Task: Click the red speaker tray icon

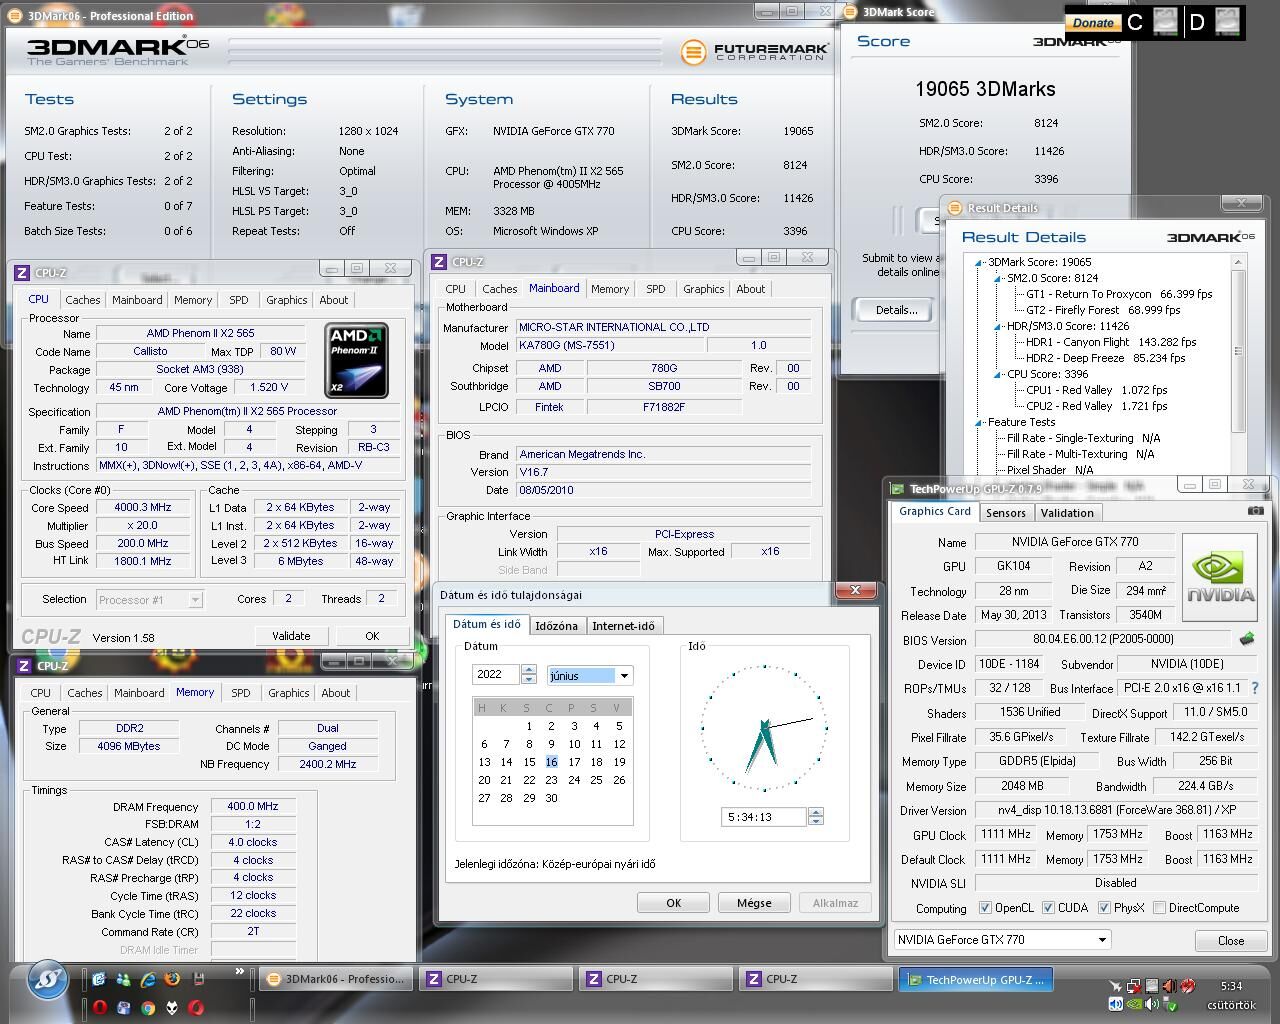Action: coord(1170,986)
